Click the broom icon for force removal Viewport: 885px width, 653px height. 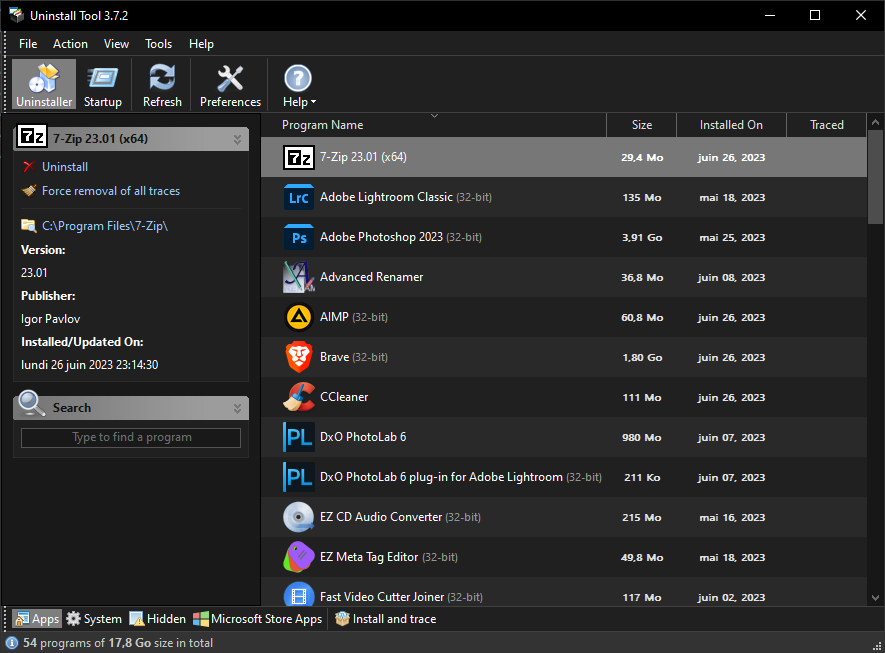(x=29, y=191)
